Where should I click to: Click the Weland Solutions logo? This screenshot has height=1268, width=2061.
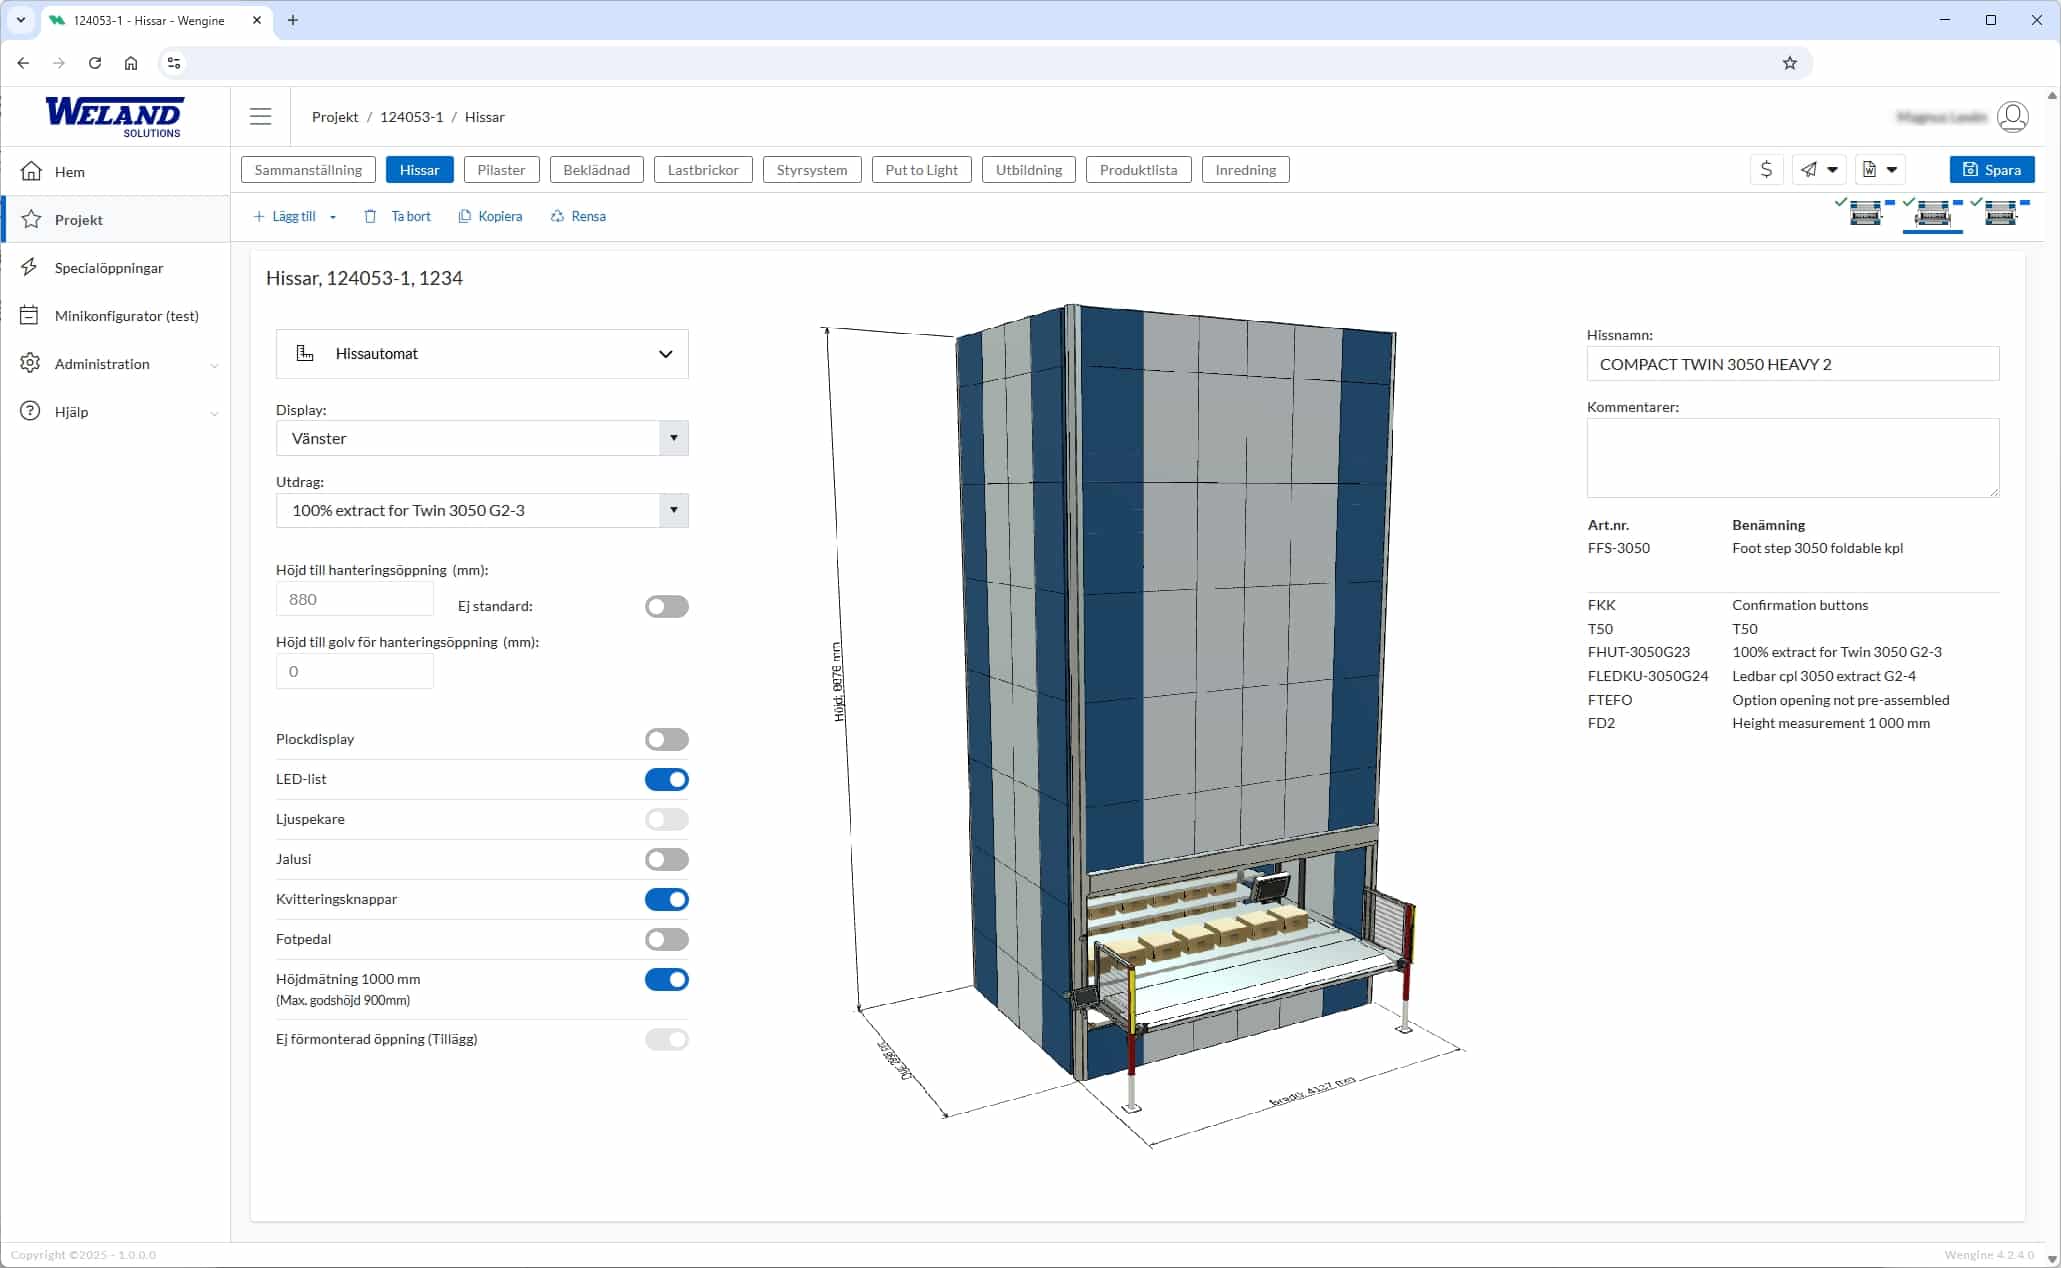coord(114,117)
